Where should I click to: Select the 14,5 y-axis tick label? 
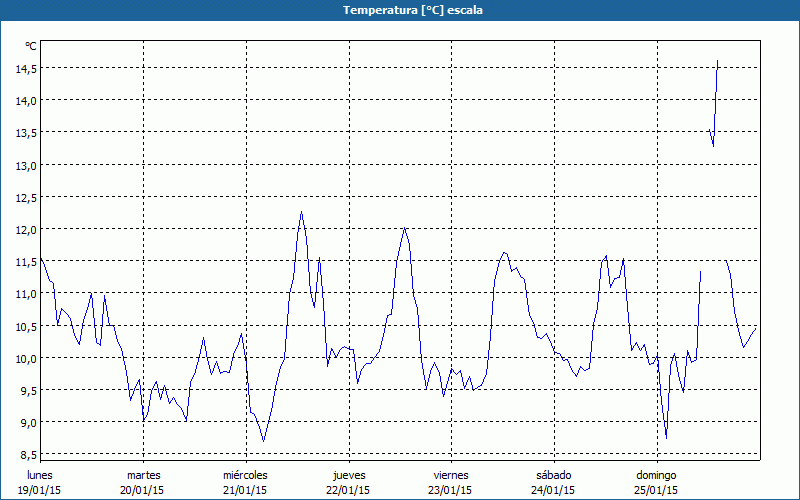[x=25, y=68]
